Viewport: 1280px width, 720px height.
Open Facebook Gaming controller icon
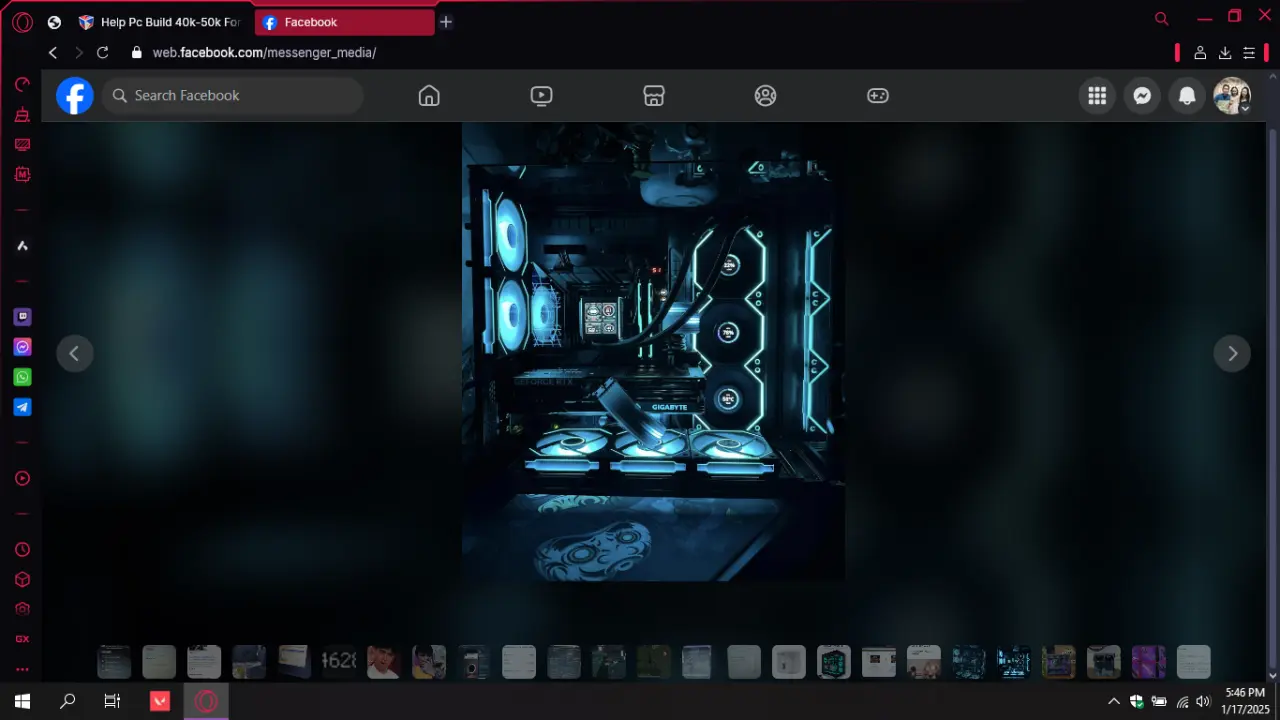pos(878,96)
